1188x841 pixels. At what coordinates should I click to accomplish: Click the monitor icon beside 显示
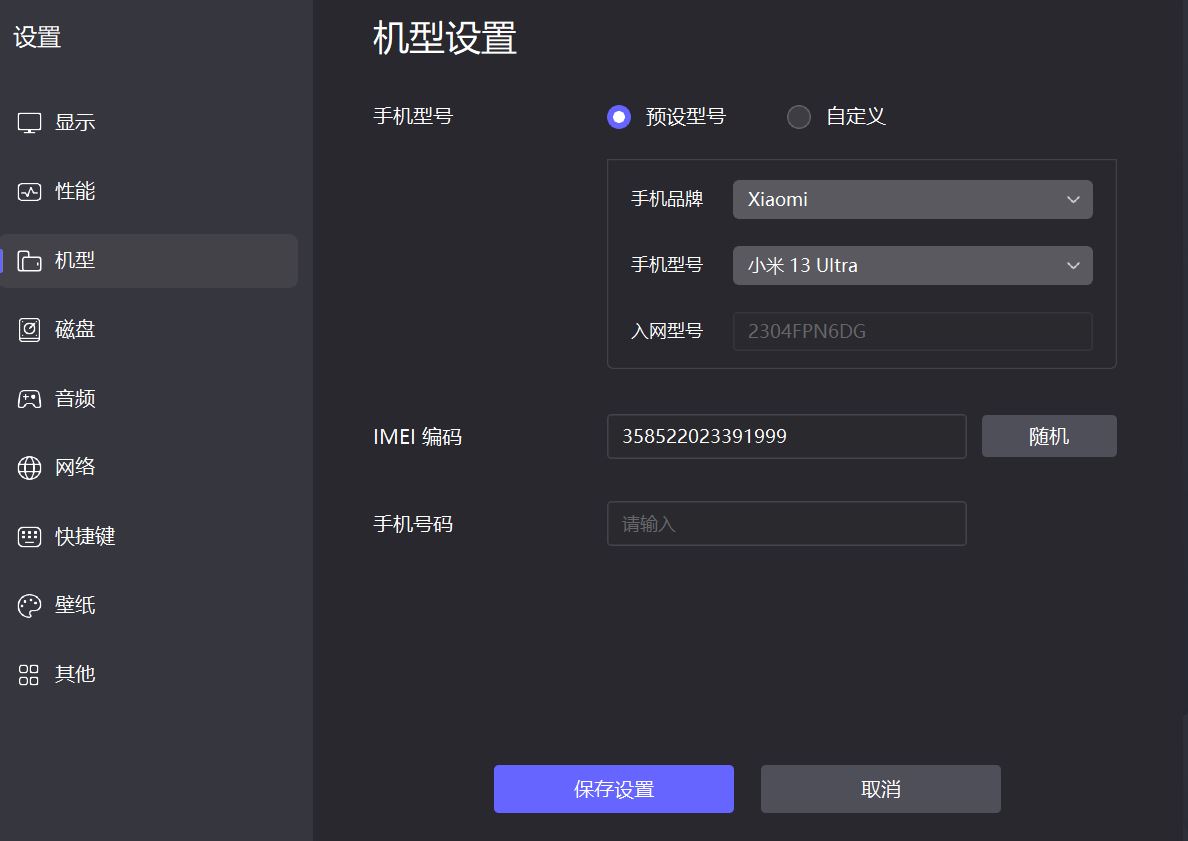30,123
